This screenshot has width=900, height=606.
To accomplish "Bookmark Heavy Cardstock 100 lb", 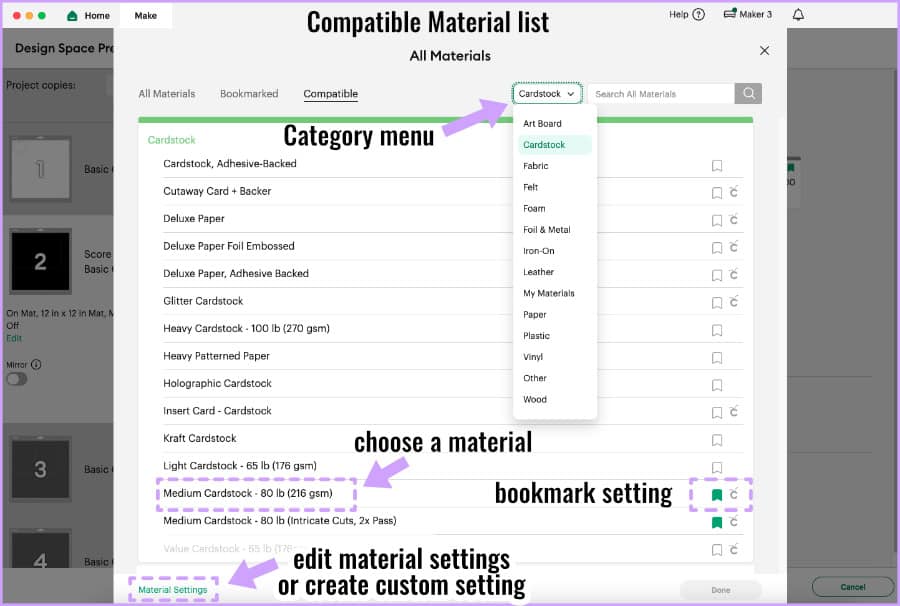I will pyautogui.click(x=716, y=331).
